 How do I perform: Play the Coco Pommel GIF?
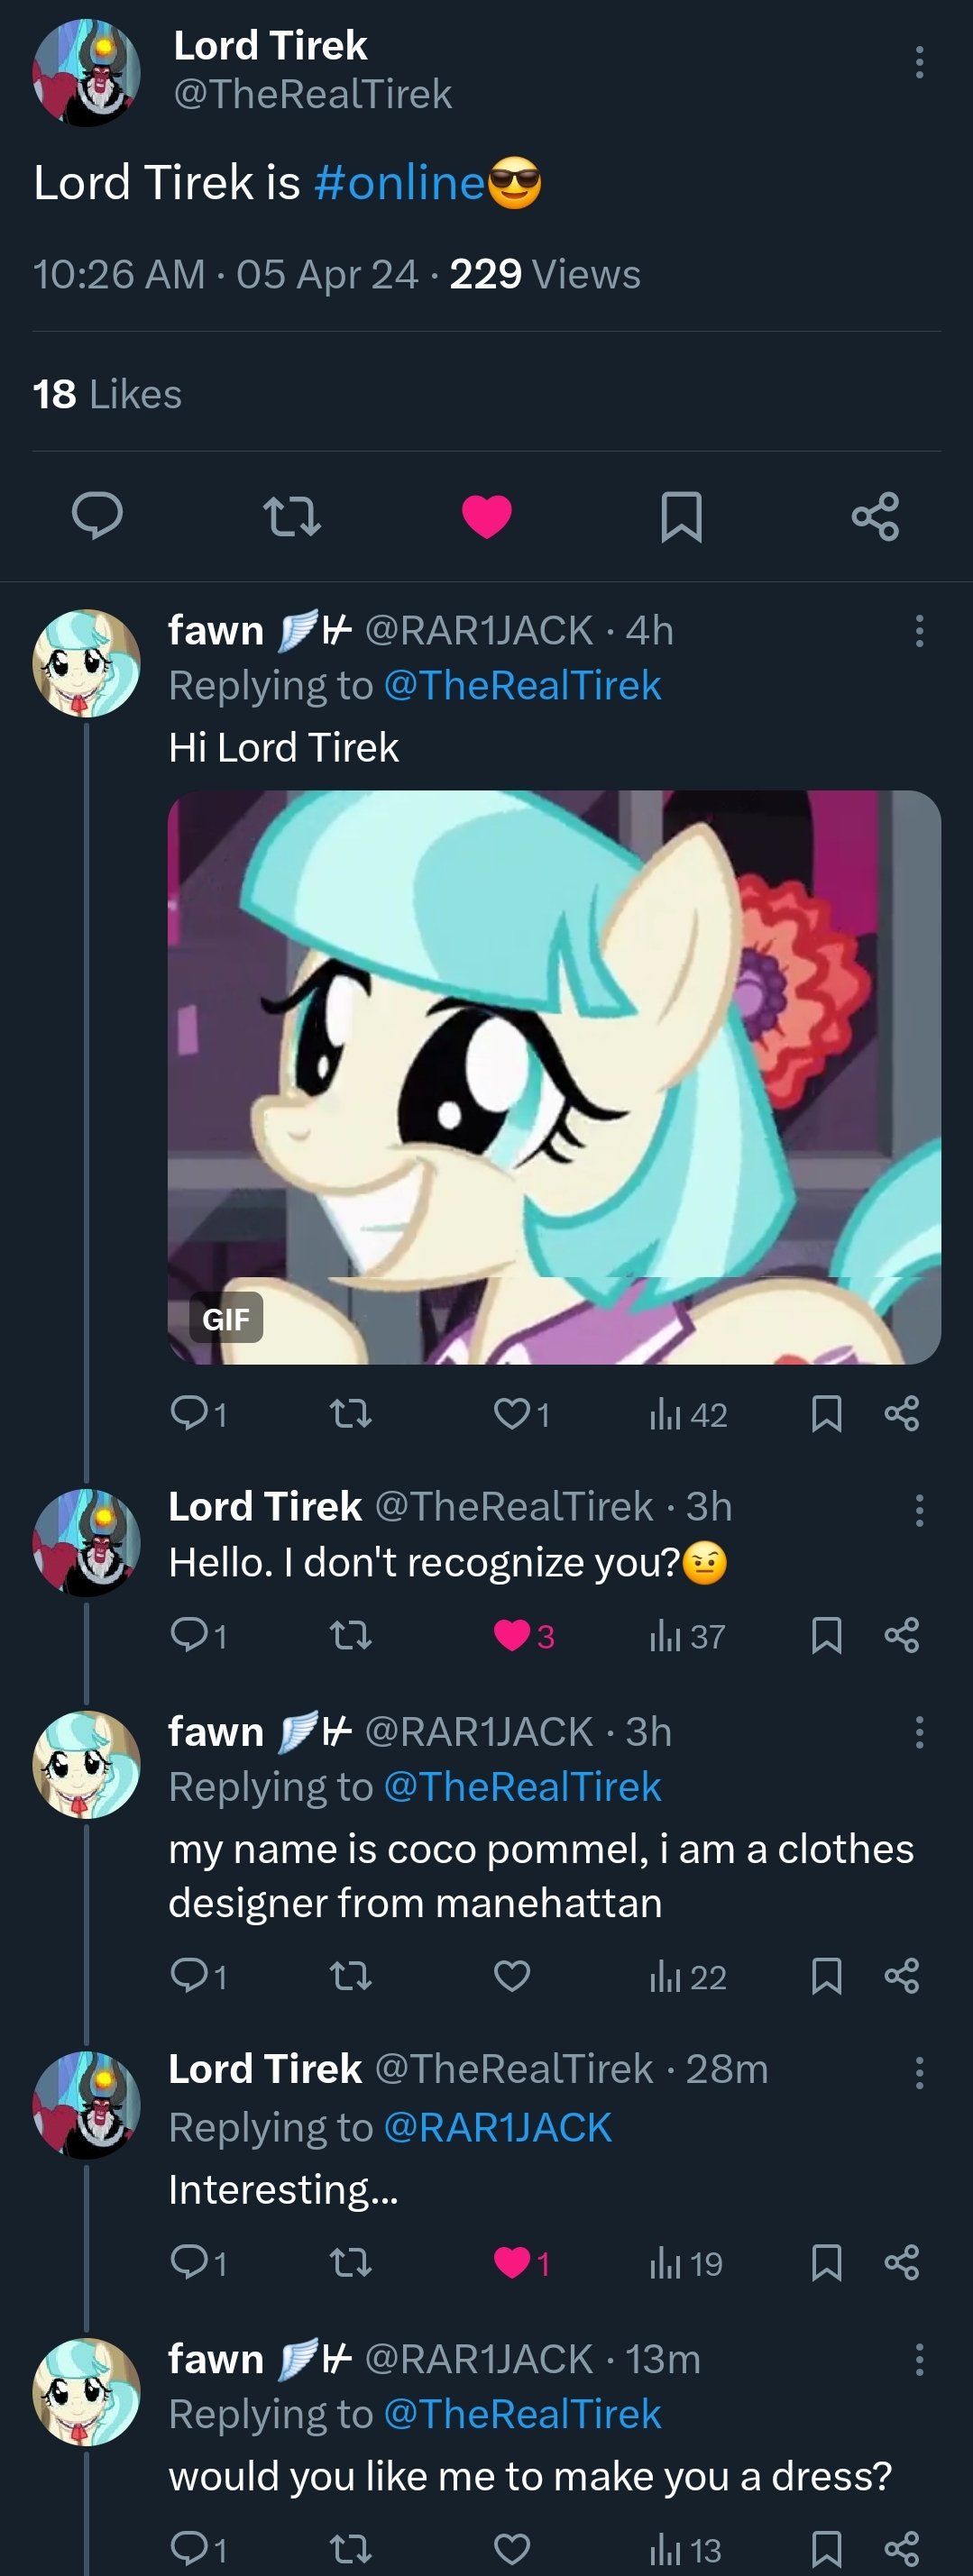click(554, 1076)
